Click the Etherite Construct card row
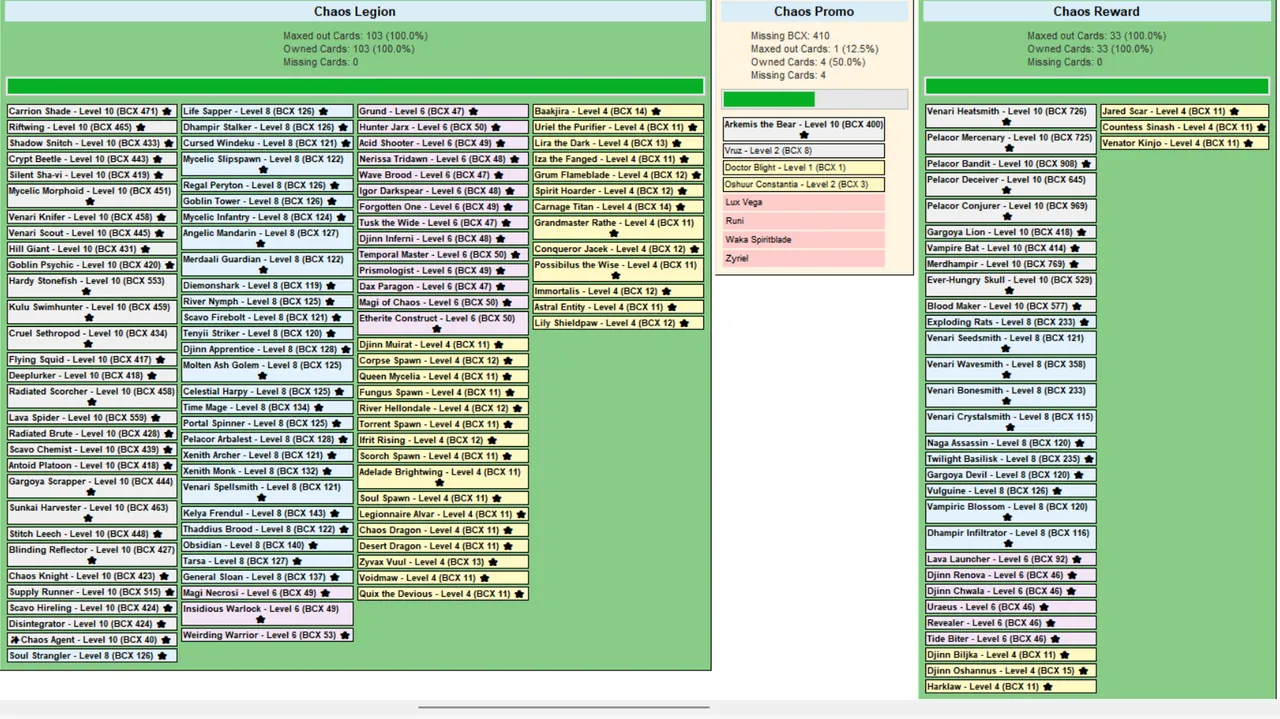Screen dimensions: 1280x719 [443, 323]
